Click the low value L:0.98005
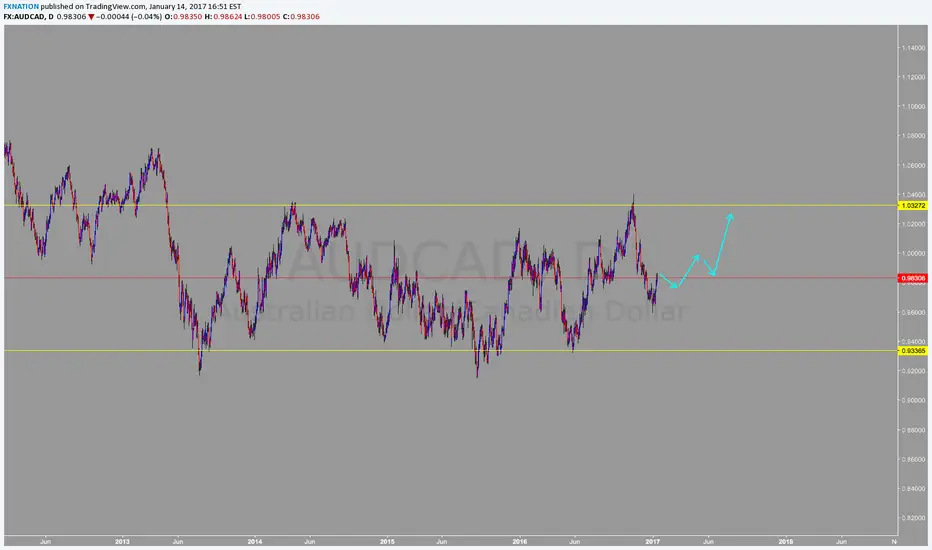 (x=262, y=17)
